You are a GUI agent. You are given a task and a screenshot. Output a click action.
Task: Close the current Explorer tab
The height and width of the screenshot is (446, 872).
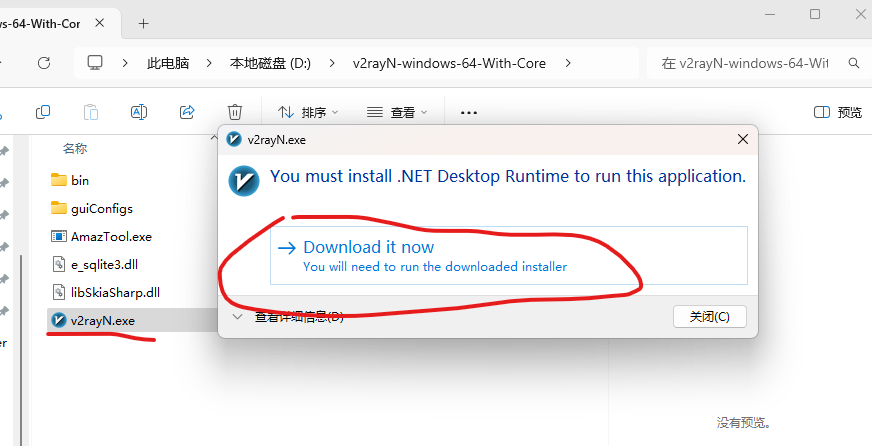pos(100,23)
